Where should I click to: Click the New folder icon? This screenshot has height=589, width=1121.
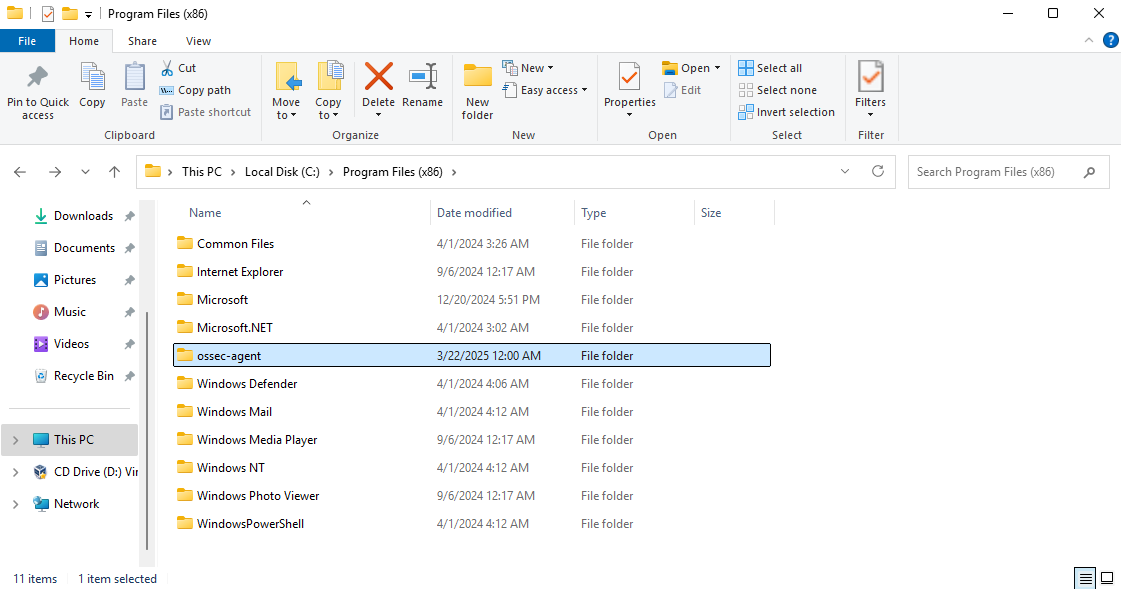point(477,78)
